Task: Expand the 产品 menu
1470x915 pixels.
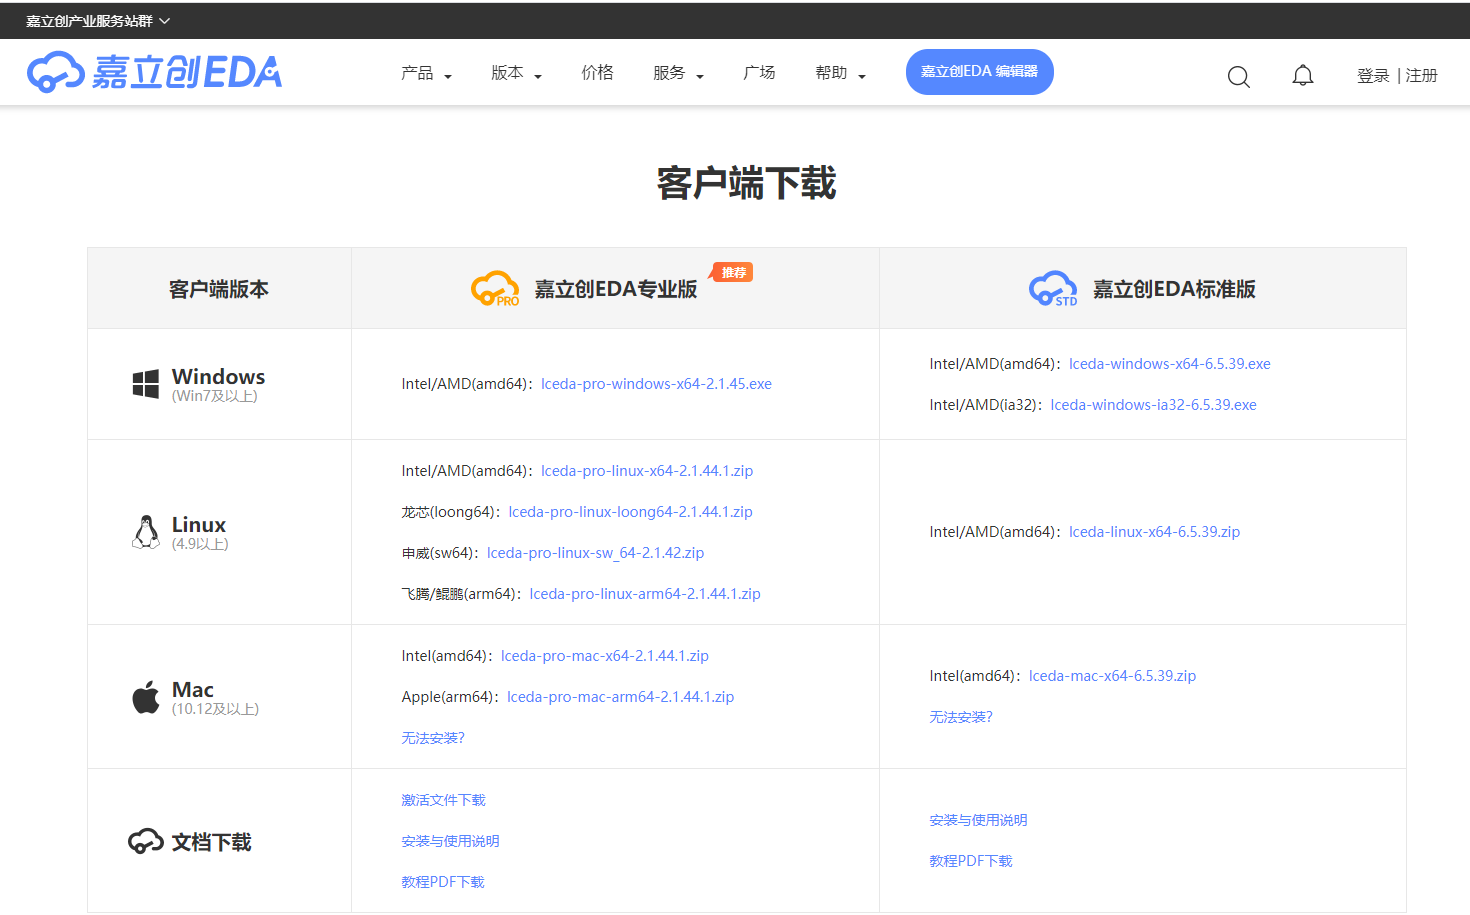Action: point(426,73)
